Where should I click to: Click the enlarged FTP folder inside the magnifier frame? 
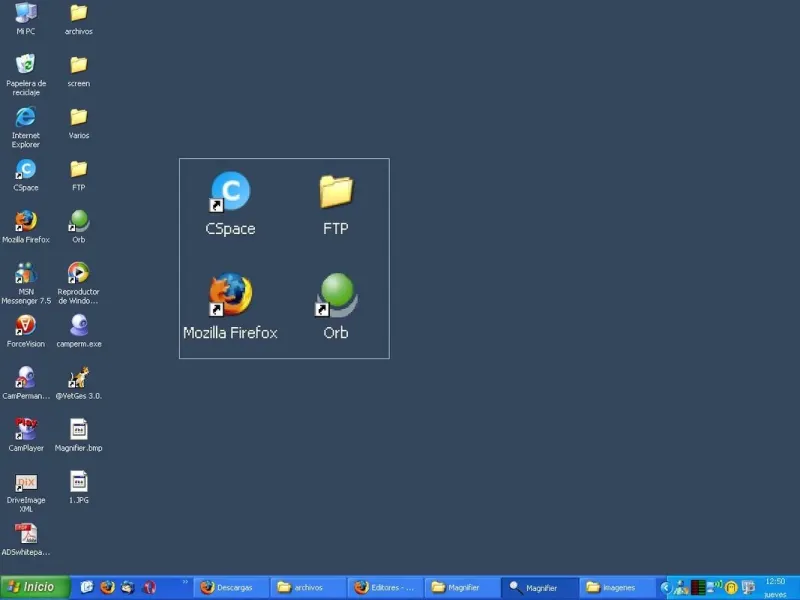336,192
